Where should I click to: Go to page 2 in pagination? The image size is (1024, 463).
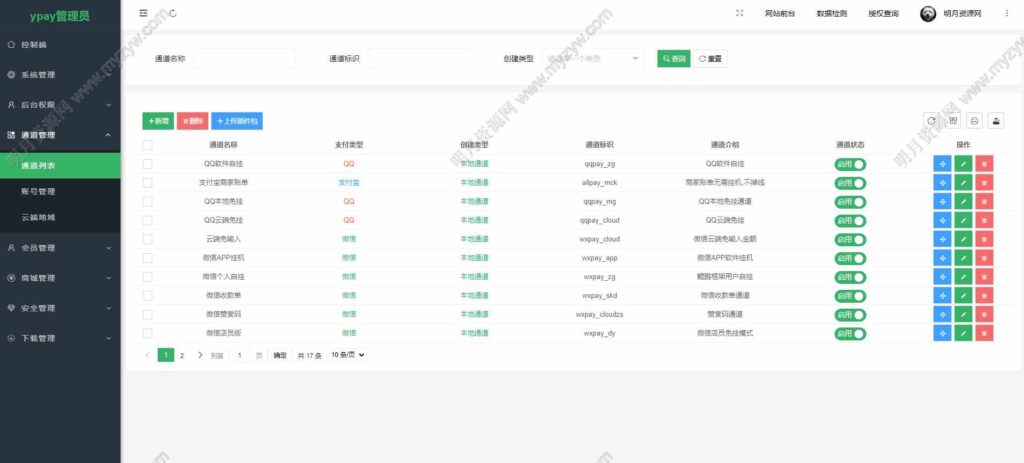click(182, 355)
